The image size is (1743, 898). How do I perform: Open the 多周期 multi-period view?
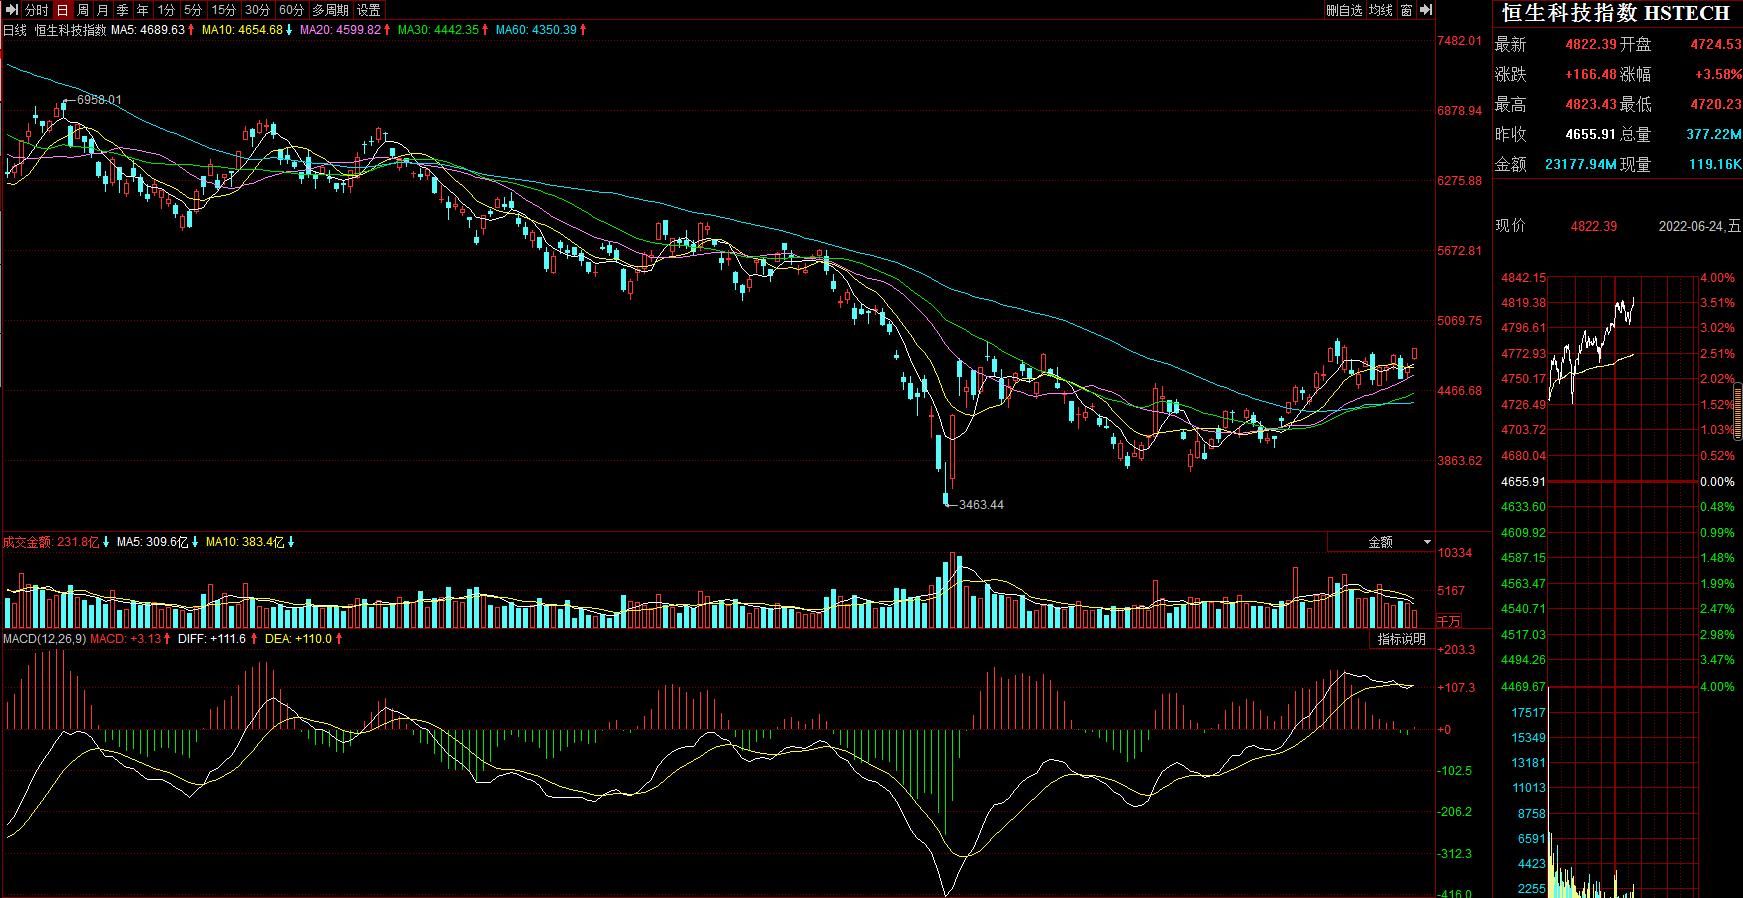point(330,10)
